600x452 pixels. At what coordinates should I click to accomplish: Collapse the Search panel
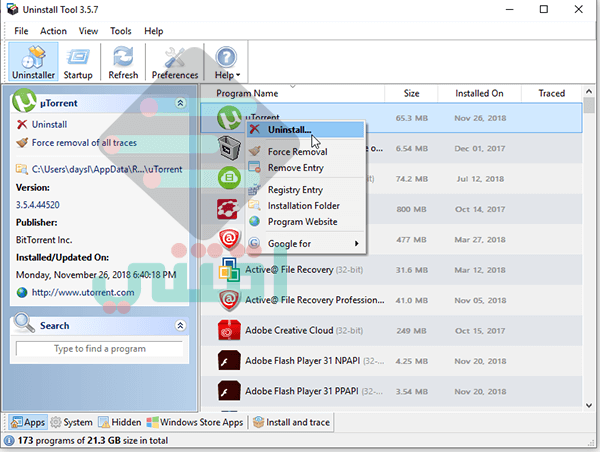click(180, 325)
